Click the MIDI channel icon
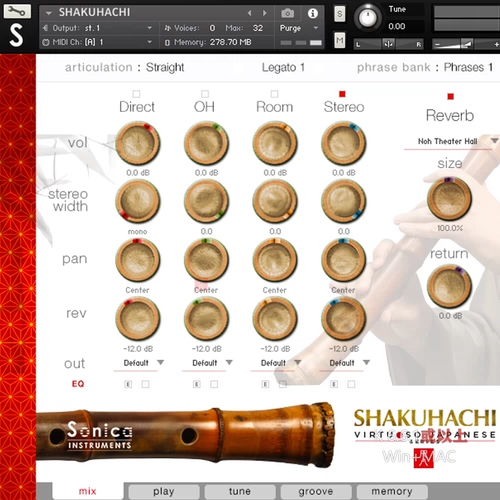 point(46,42)
